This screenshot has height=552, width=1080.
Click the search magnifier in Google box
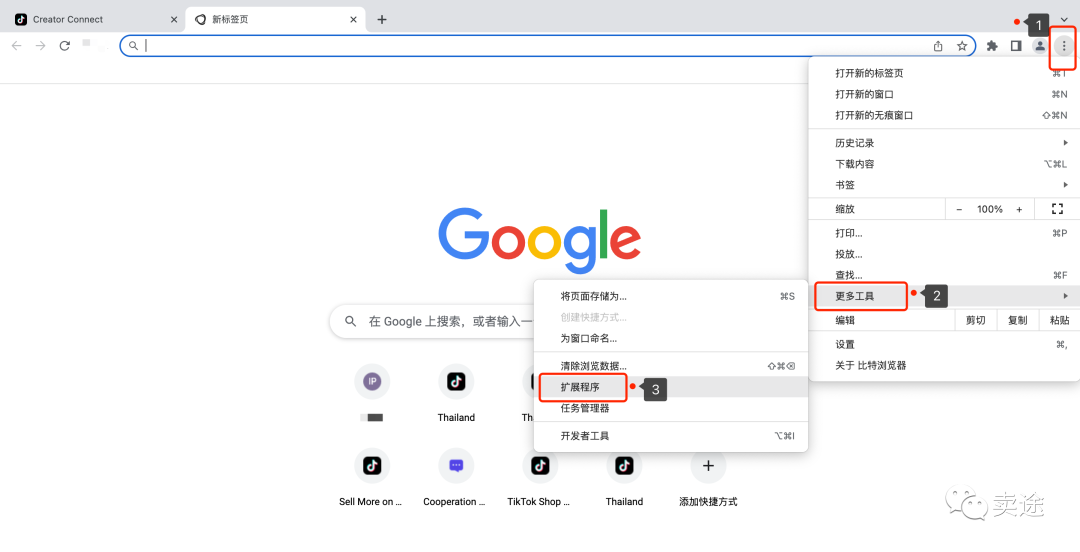[x=351, y=321]
